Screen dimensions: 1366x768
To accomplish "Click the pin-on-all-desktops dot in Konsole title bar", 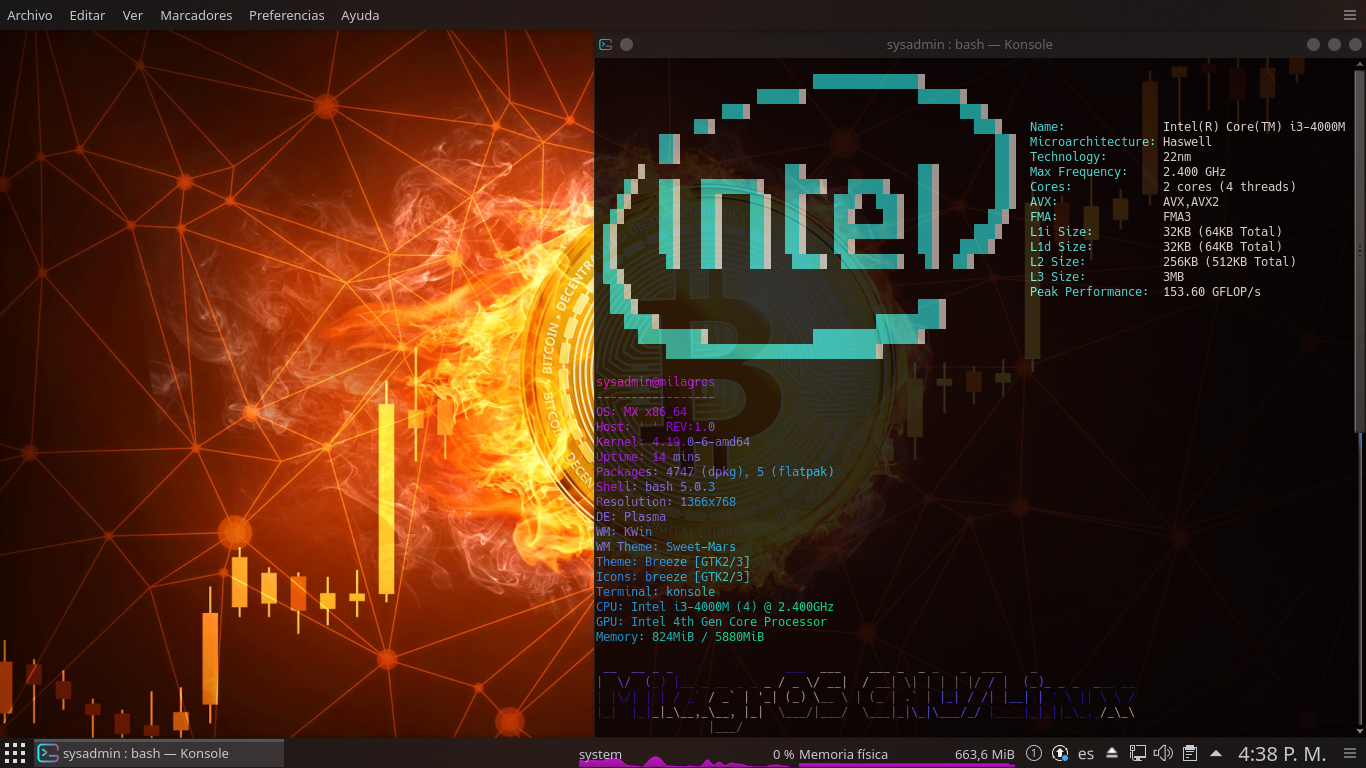I will pyautogui.click(x=627, y=44).
